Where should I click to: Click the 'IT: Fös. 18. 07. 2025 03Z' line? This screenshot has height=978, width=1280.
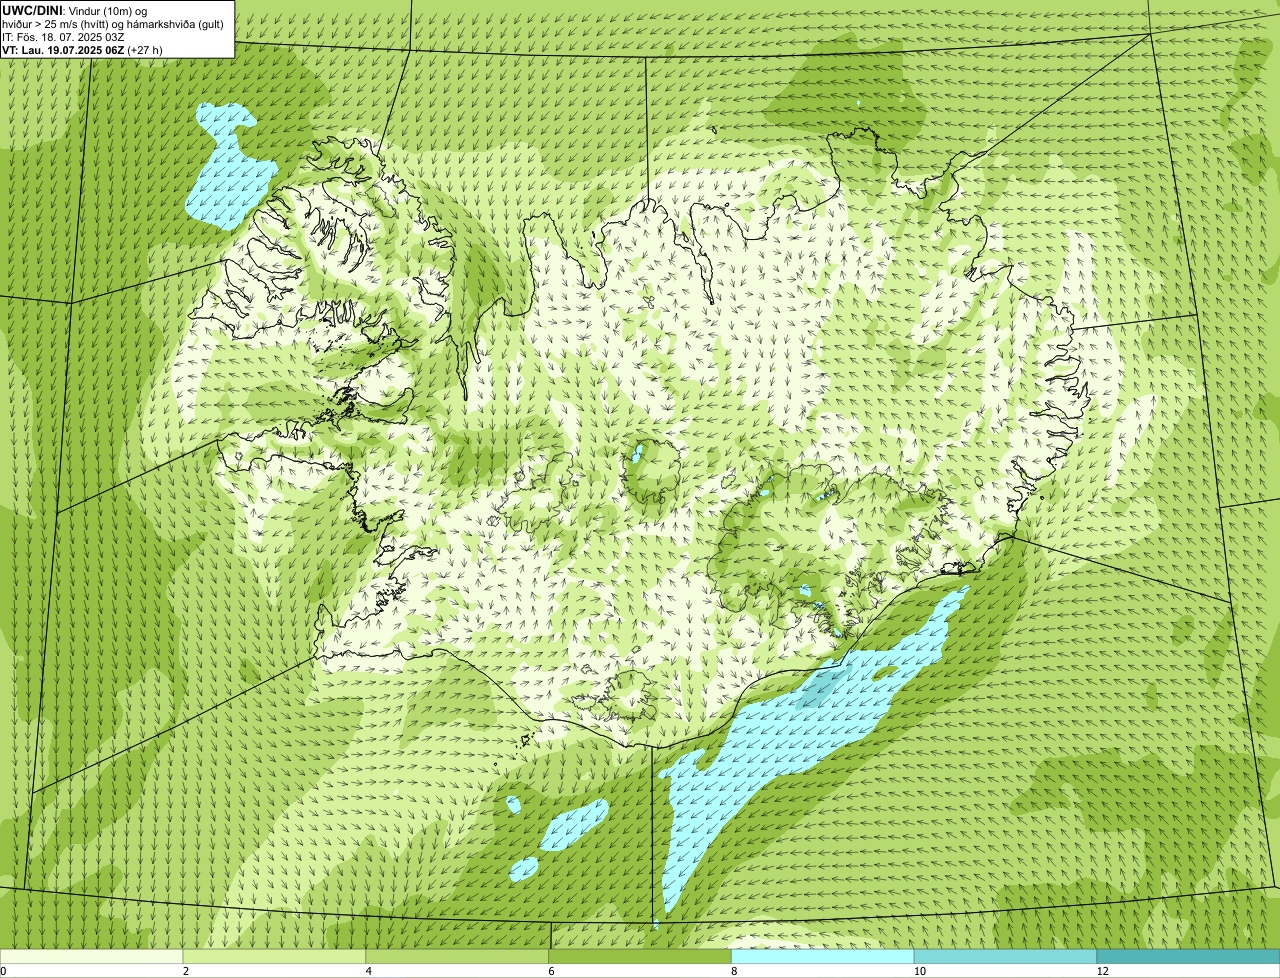pyautogui.click(x=63, y=37)
